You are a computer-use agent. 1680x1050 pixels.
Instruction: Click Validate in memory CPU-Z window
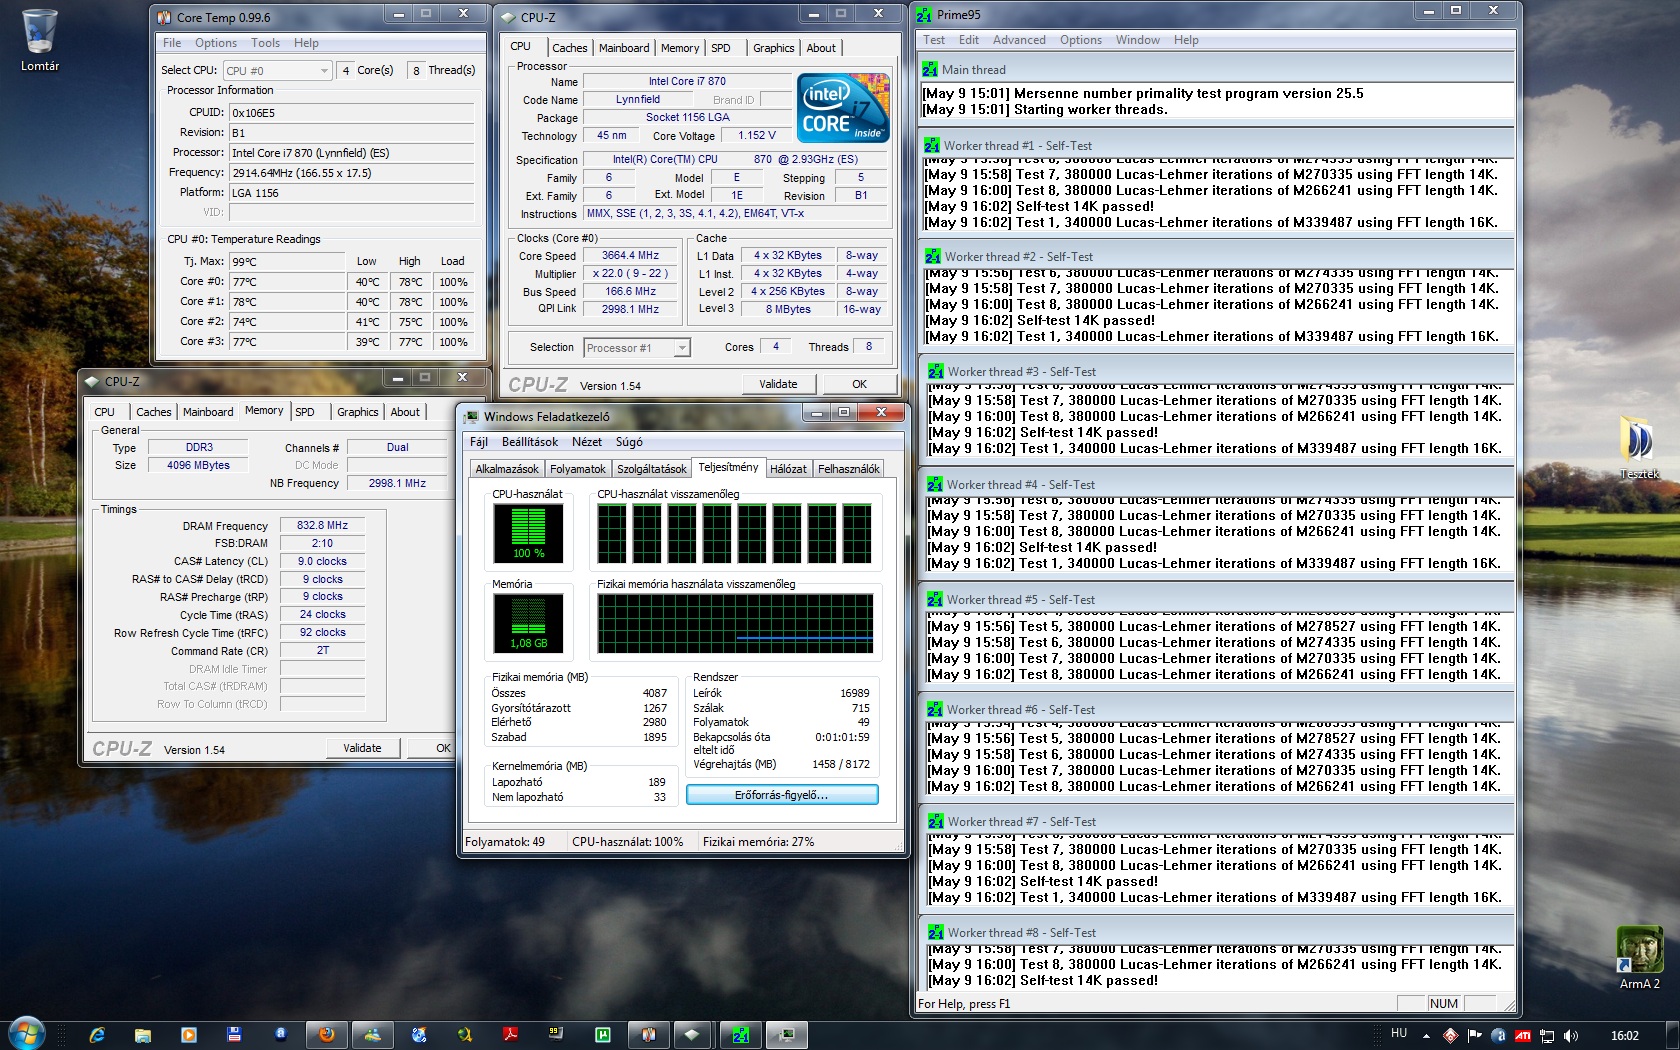click(362, 748)
